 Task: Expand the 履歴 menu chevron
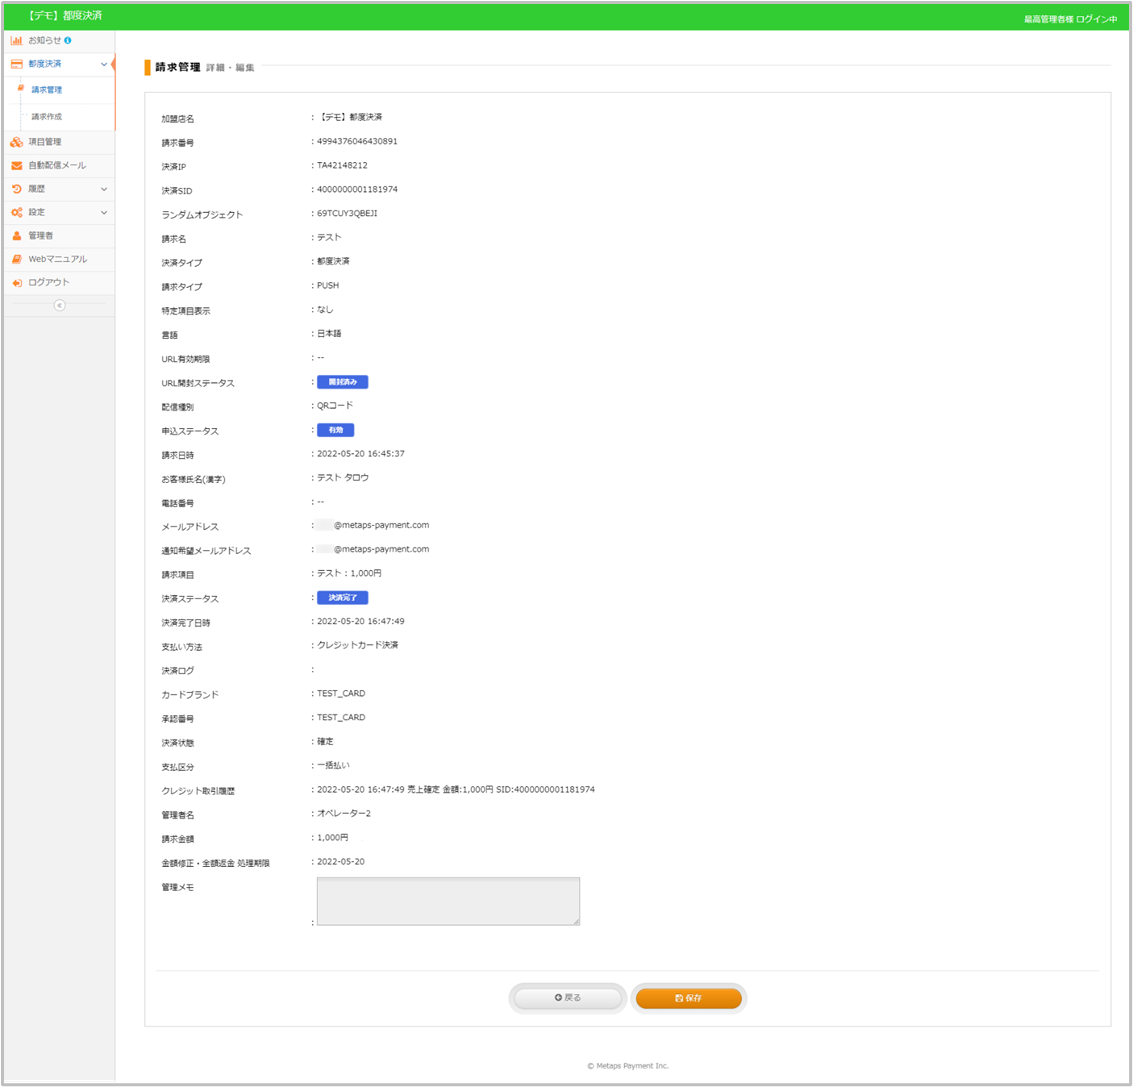[x=104, y=189]
